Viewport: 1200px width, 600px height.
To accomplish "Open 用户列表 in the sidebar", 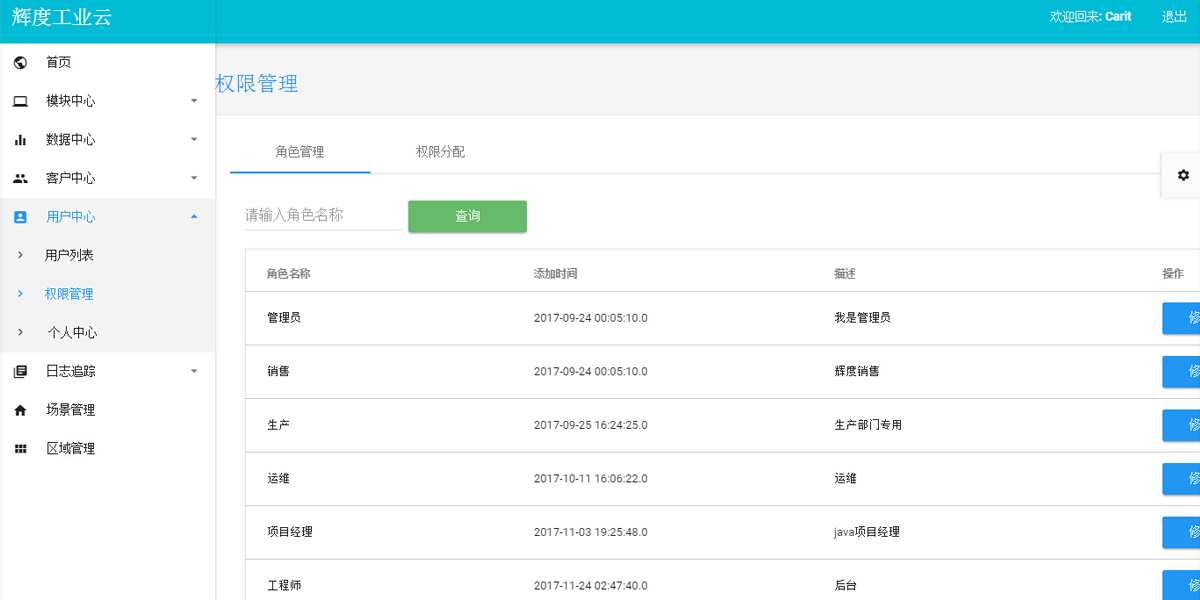I will (x=69, y=255).
